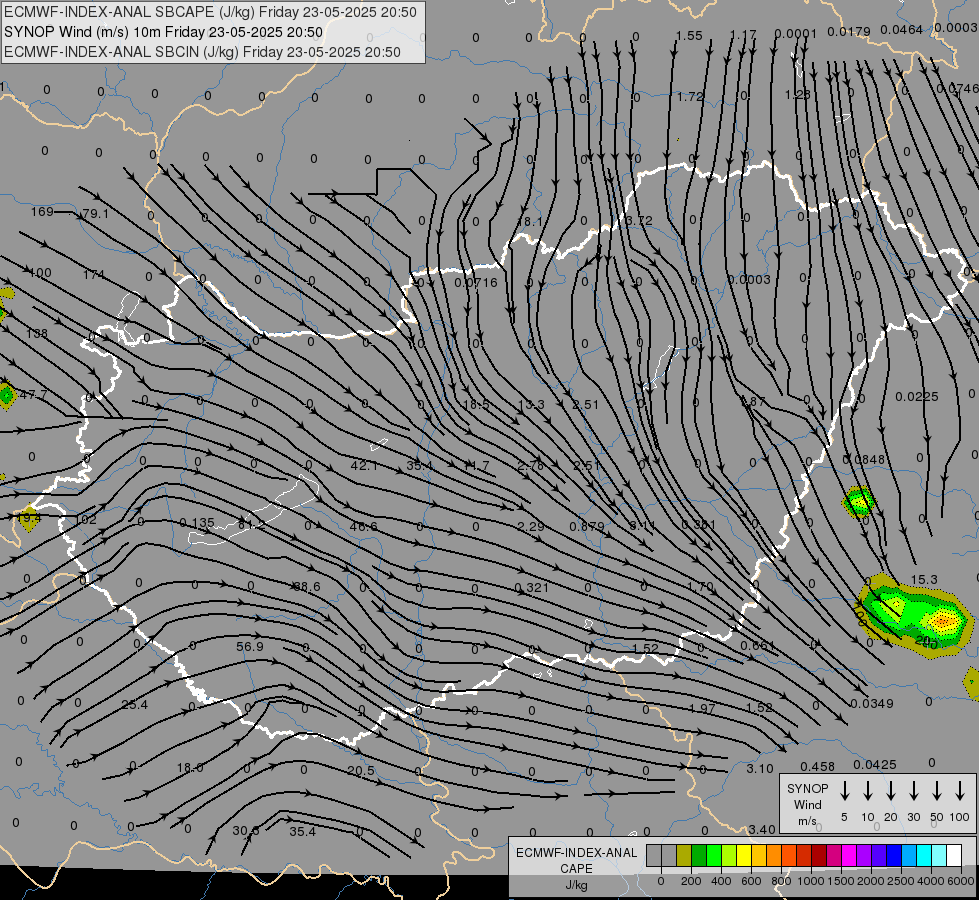979x900 pixels.
Task: Click the 5 m/s wind arrow symbol
Action: (845, 791)
